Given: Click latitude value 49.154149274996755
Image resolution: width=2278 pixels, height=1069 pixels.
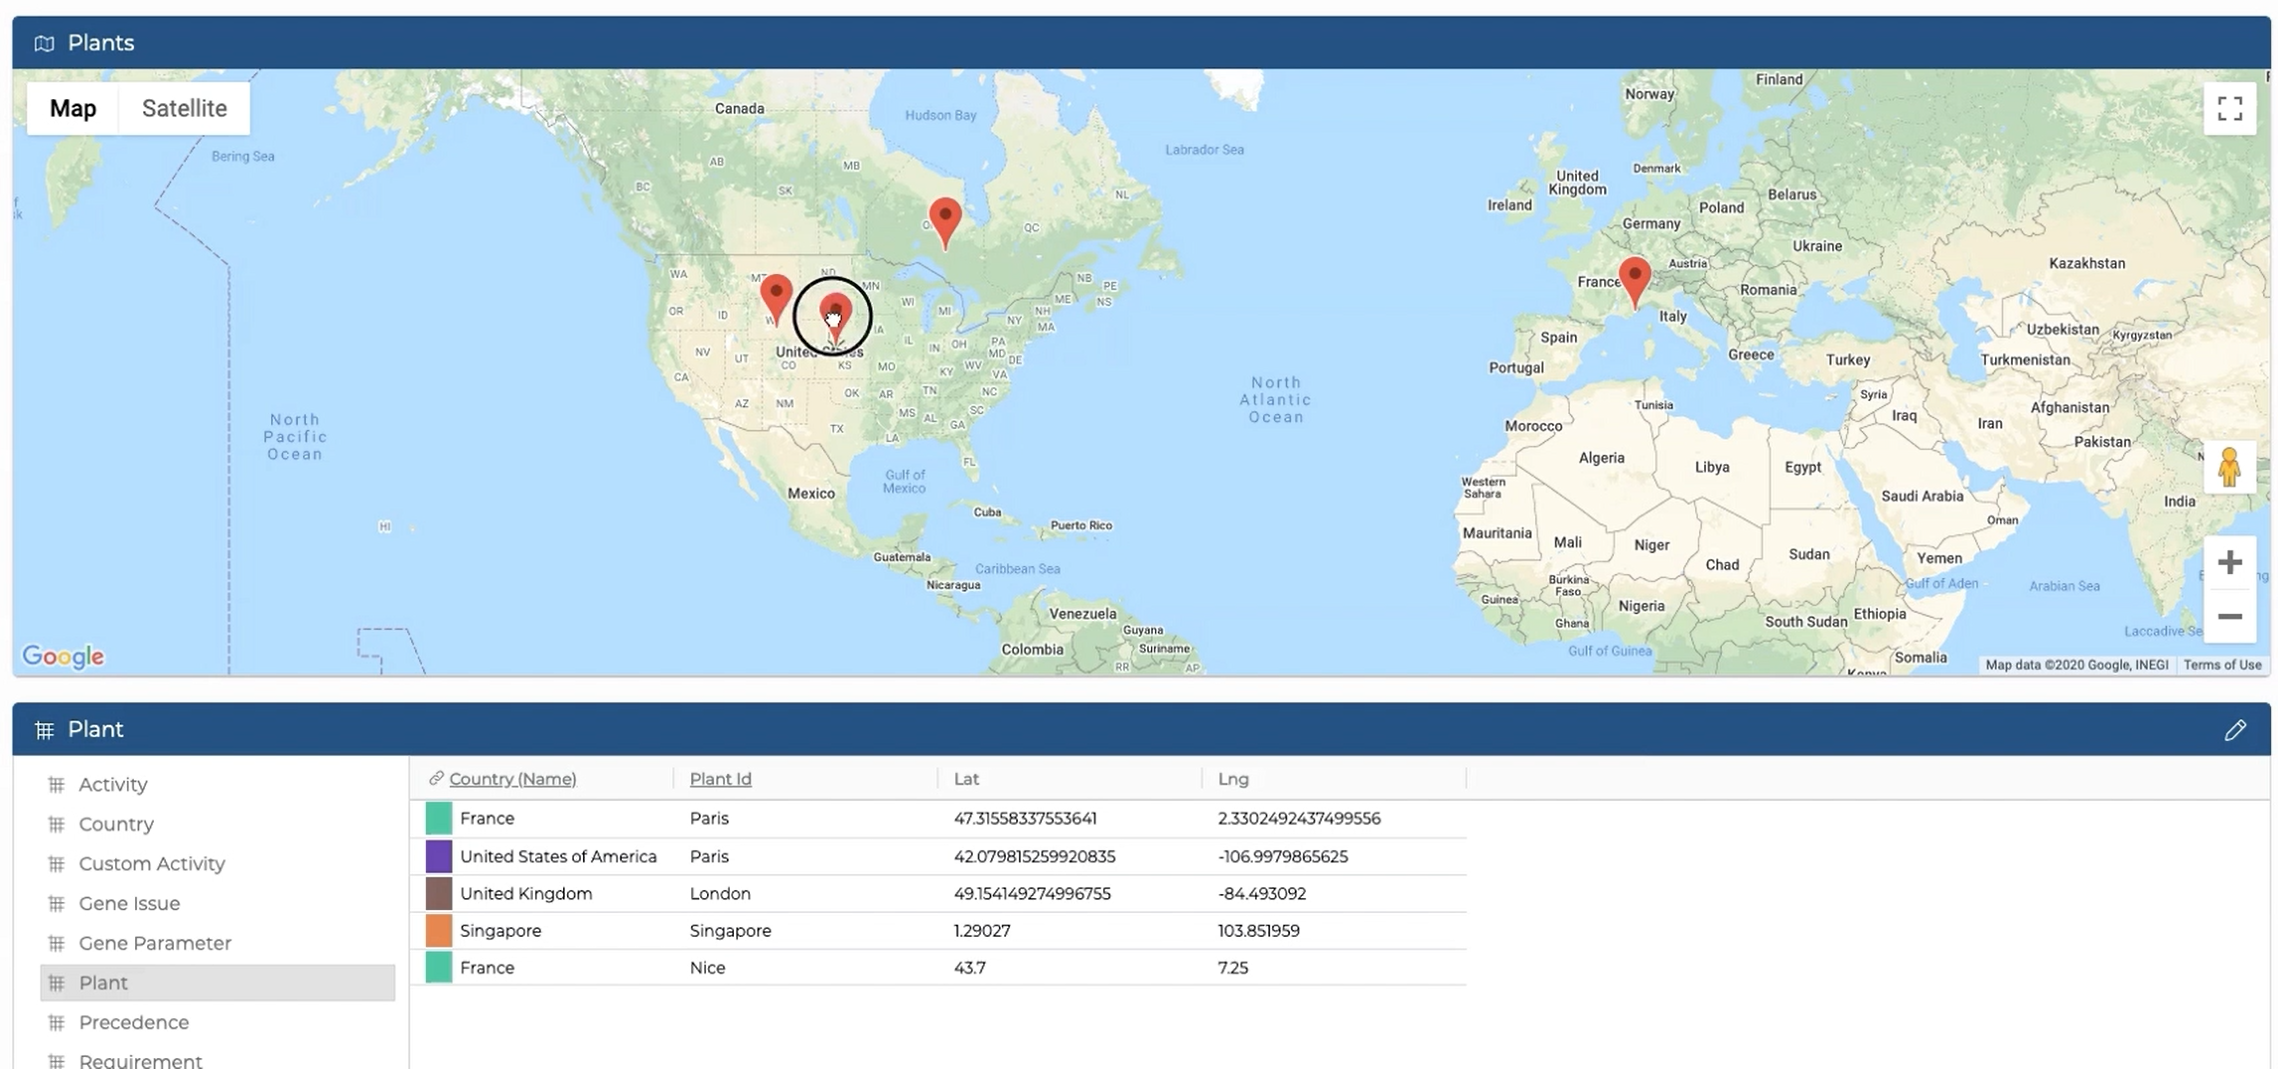Looking at the screenshot, I should point(1031,893).
